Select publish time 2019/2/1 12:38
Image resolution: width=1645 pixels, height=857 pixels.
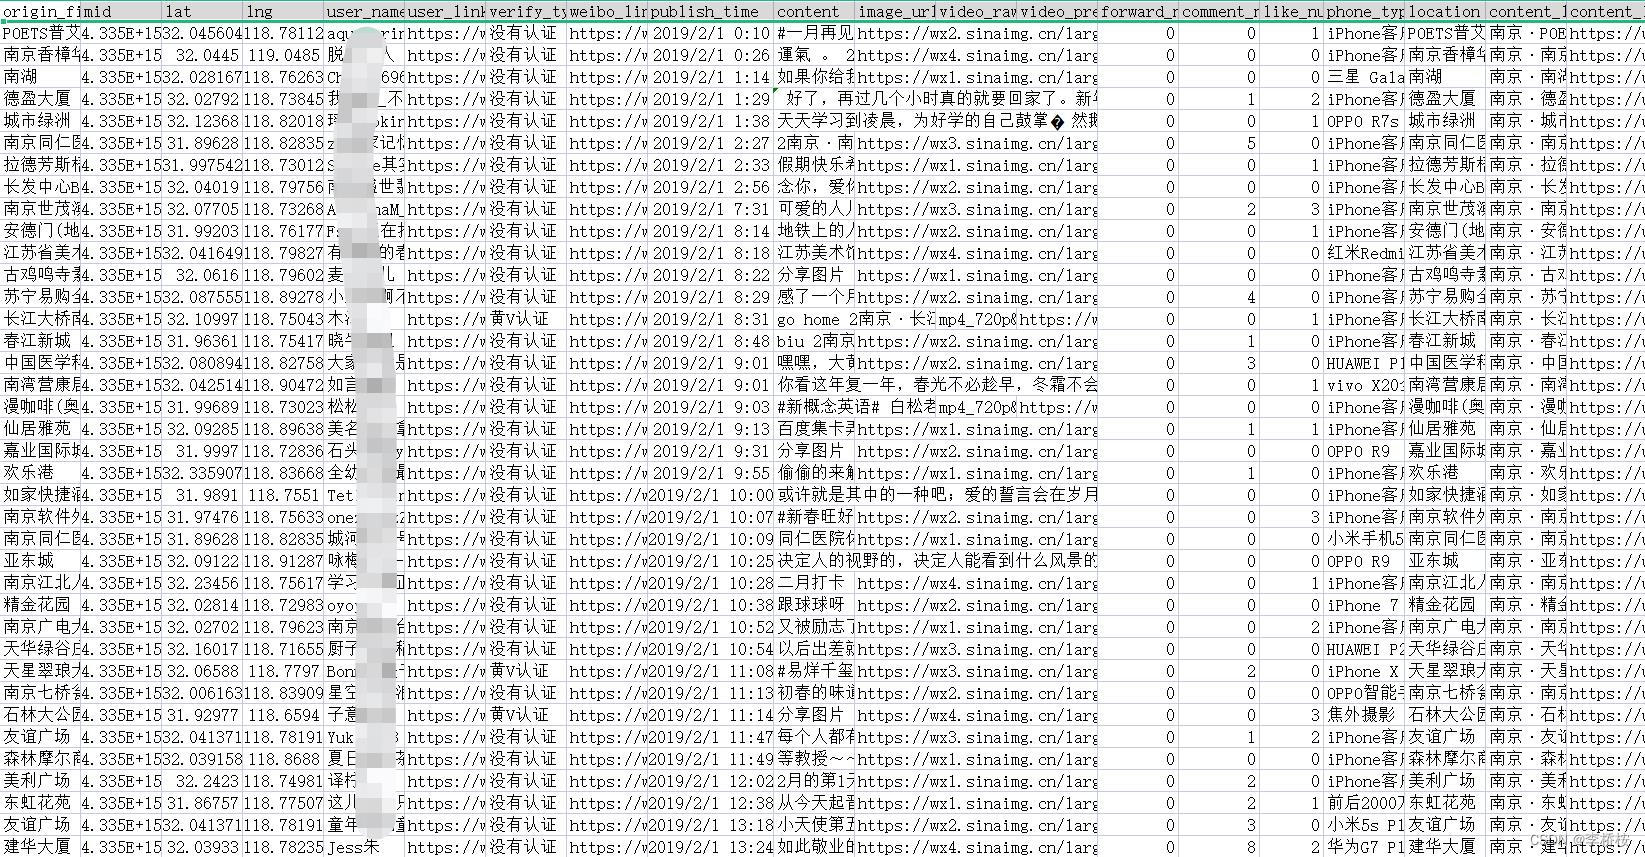click(x=710, y=803)
